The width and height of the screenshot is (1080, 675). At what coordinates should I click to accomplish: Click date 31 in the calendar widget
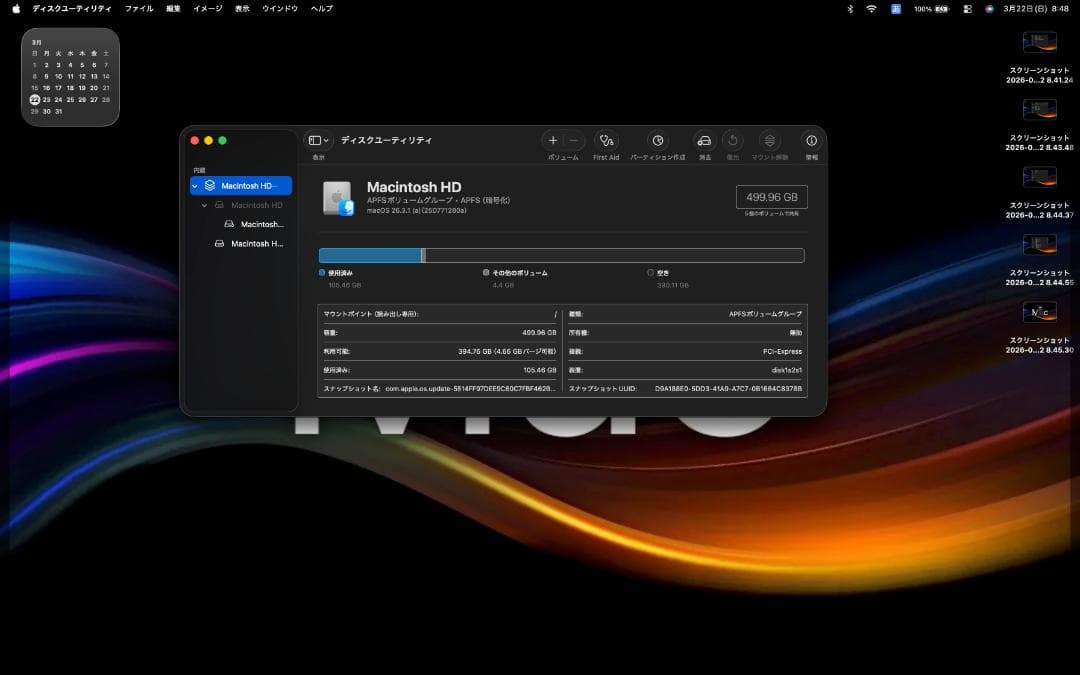[59, 112]
